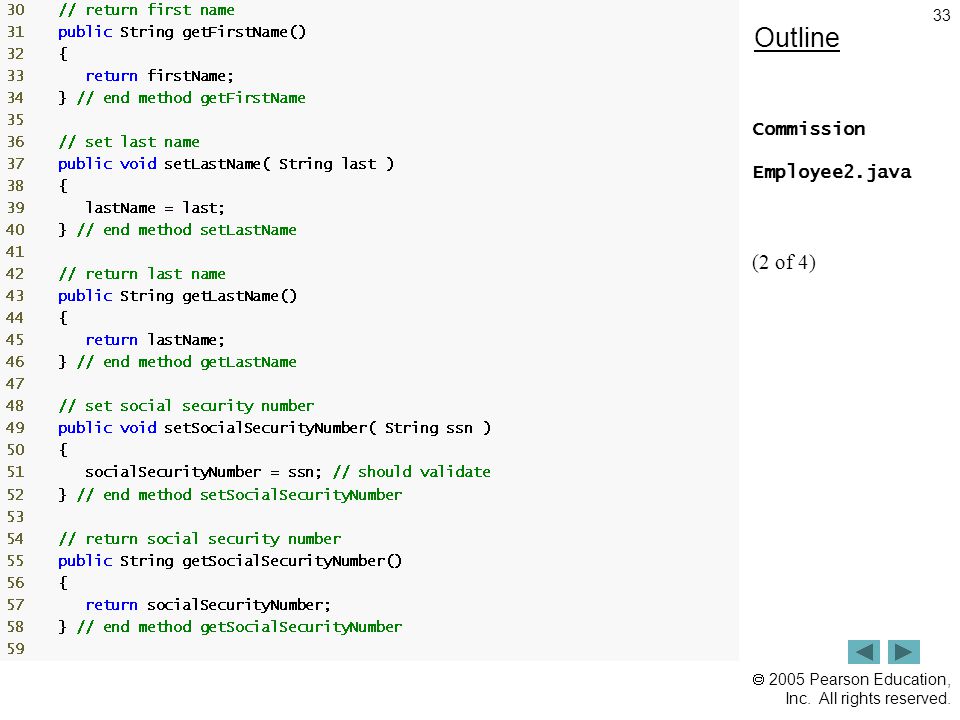Click the opening brace on line 56
Viewport: 960px width, 720px height.
pos(63,583)
